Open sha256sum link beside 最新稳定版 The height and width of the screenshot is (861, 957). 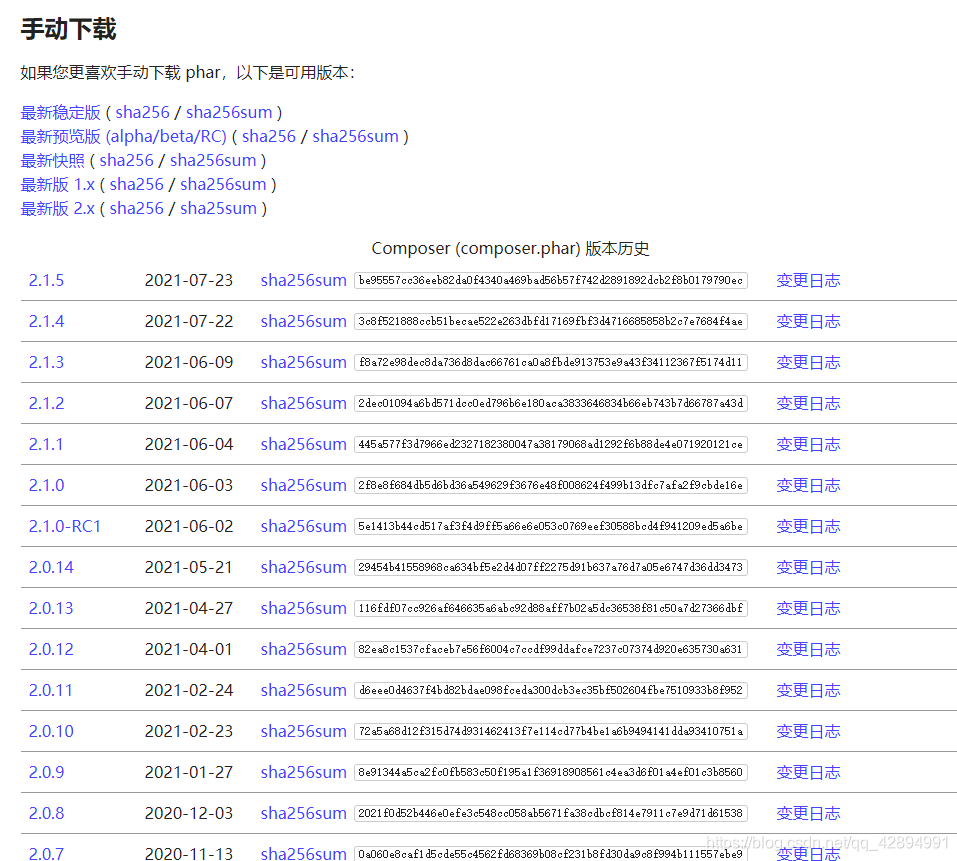pyautogui.click(x=229, y=113)
